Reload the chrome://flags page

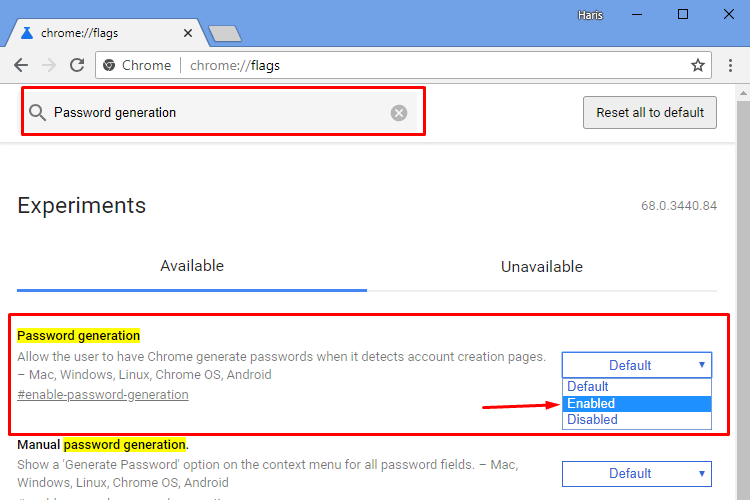(77, 65)
